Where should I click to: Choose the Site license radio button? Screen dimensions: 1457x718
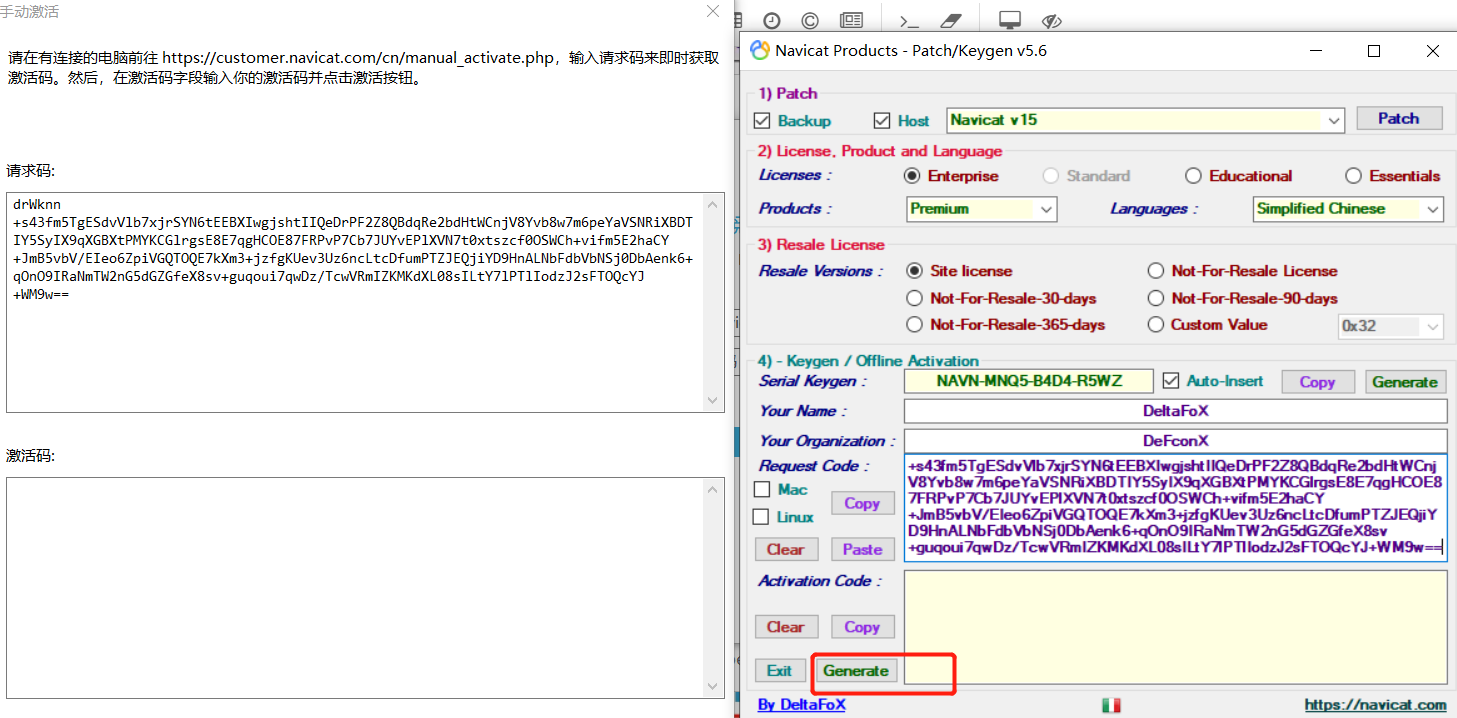tap(914, 271)
